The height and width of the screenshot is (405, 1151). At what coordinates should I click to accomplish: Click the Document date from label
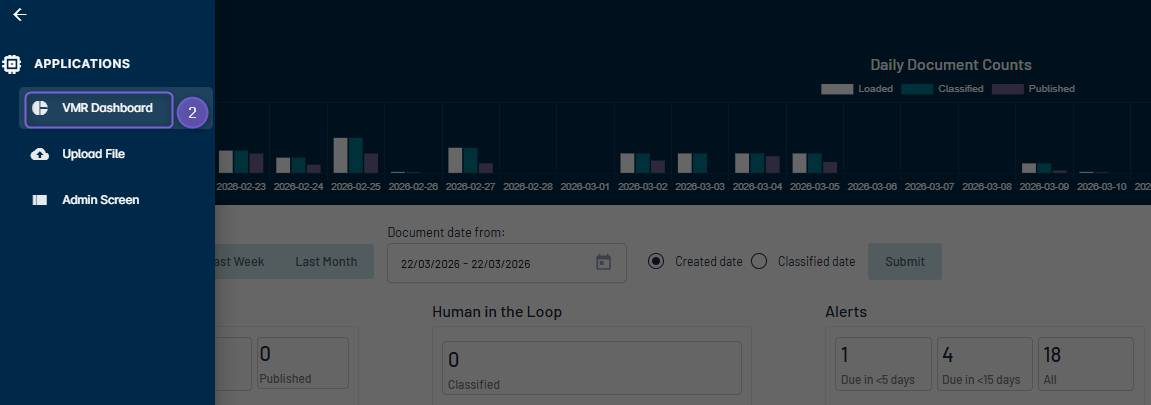pos(446,233)
